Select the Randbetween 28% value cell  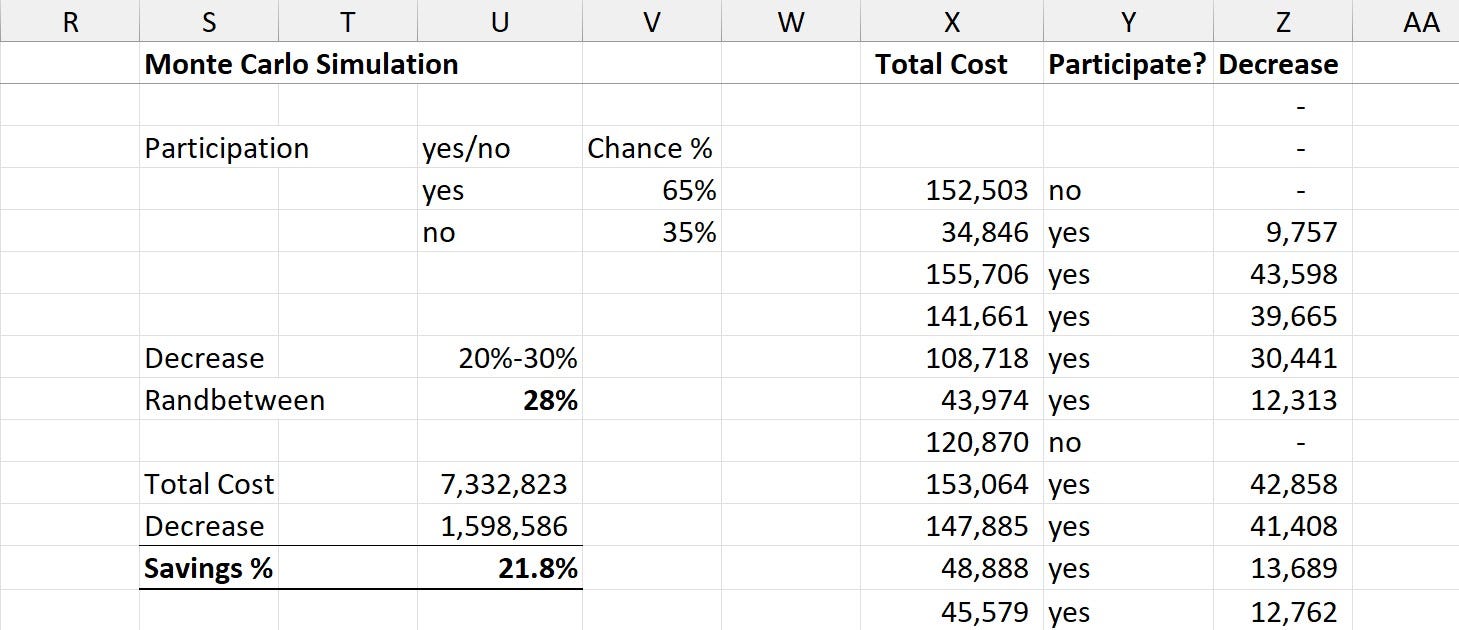500,400
